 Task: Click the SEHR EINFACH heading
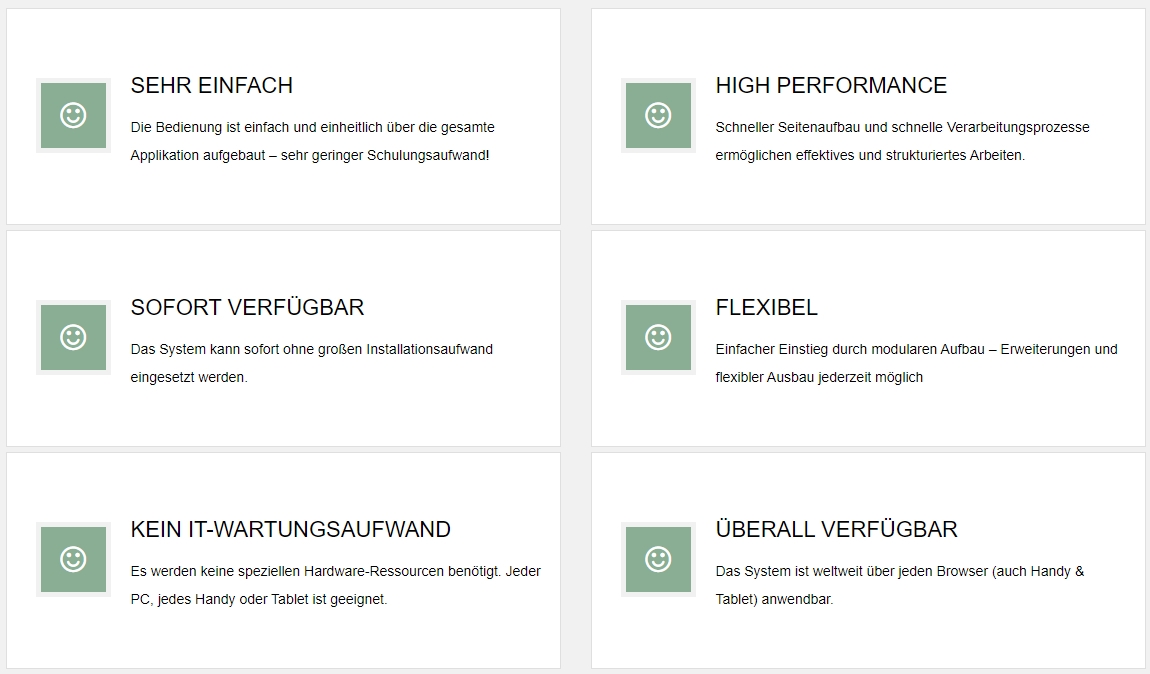212,86
